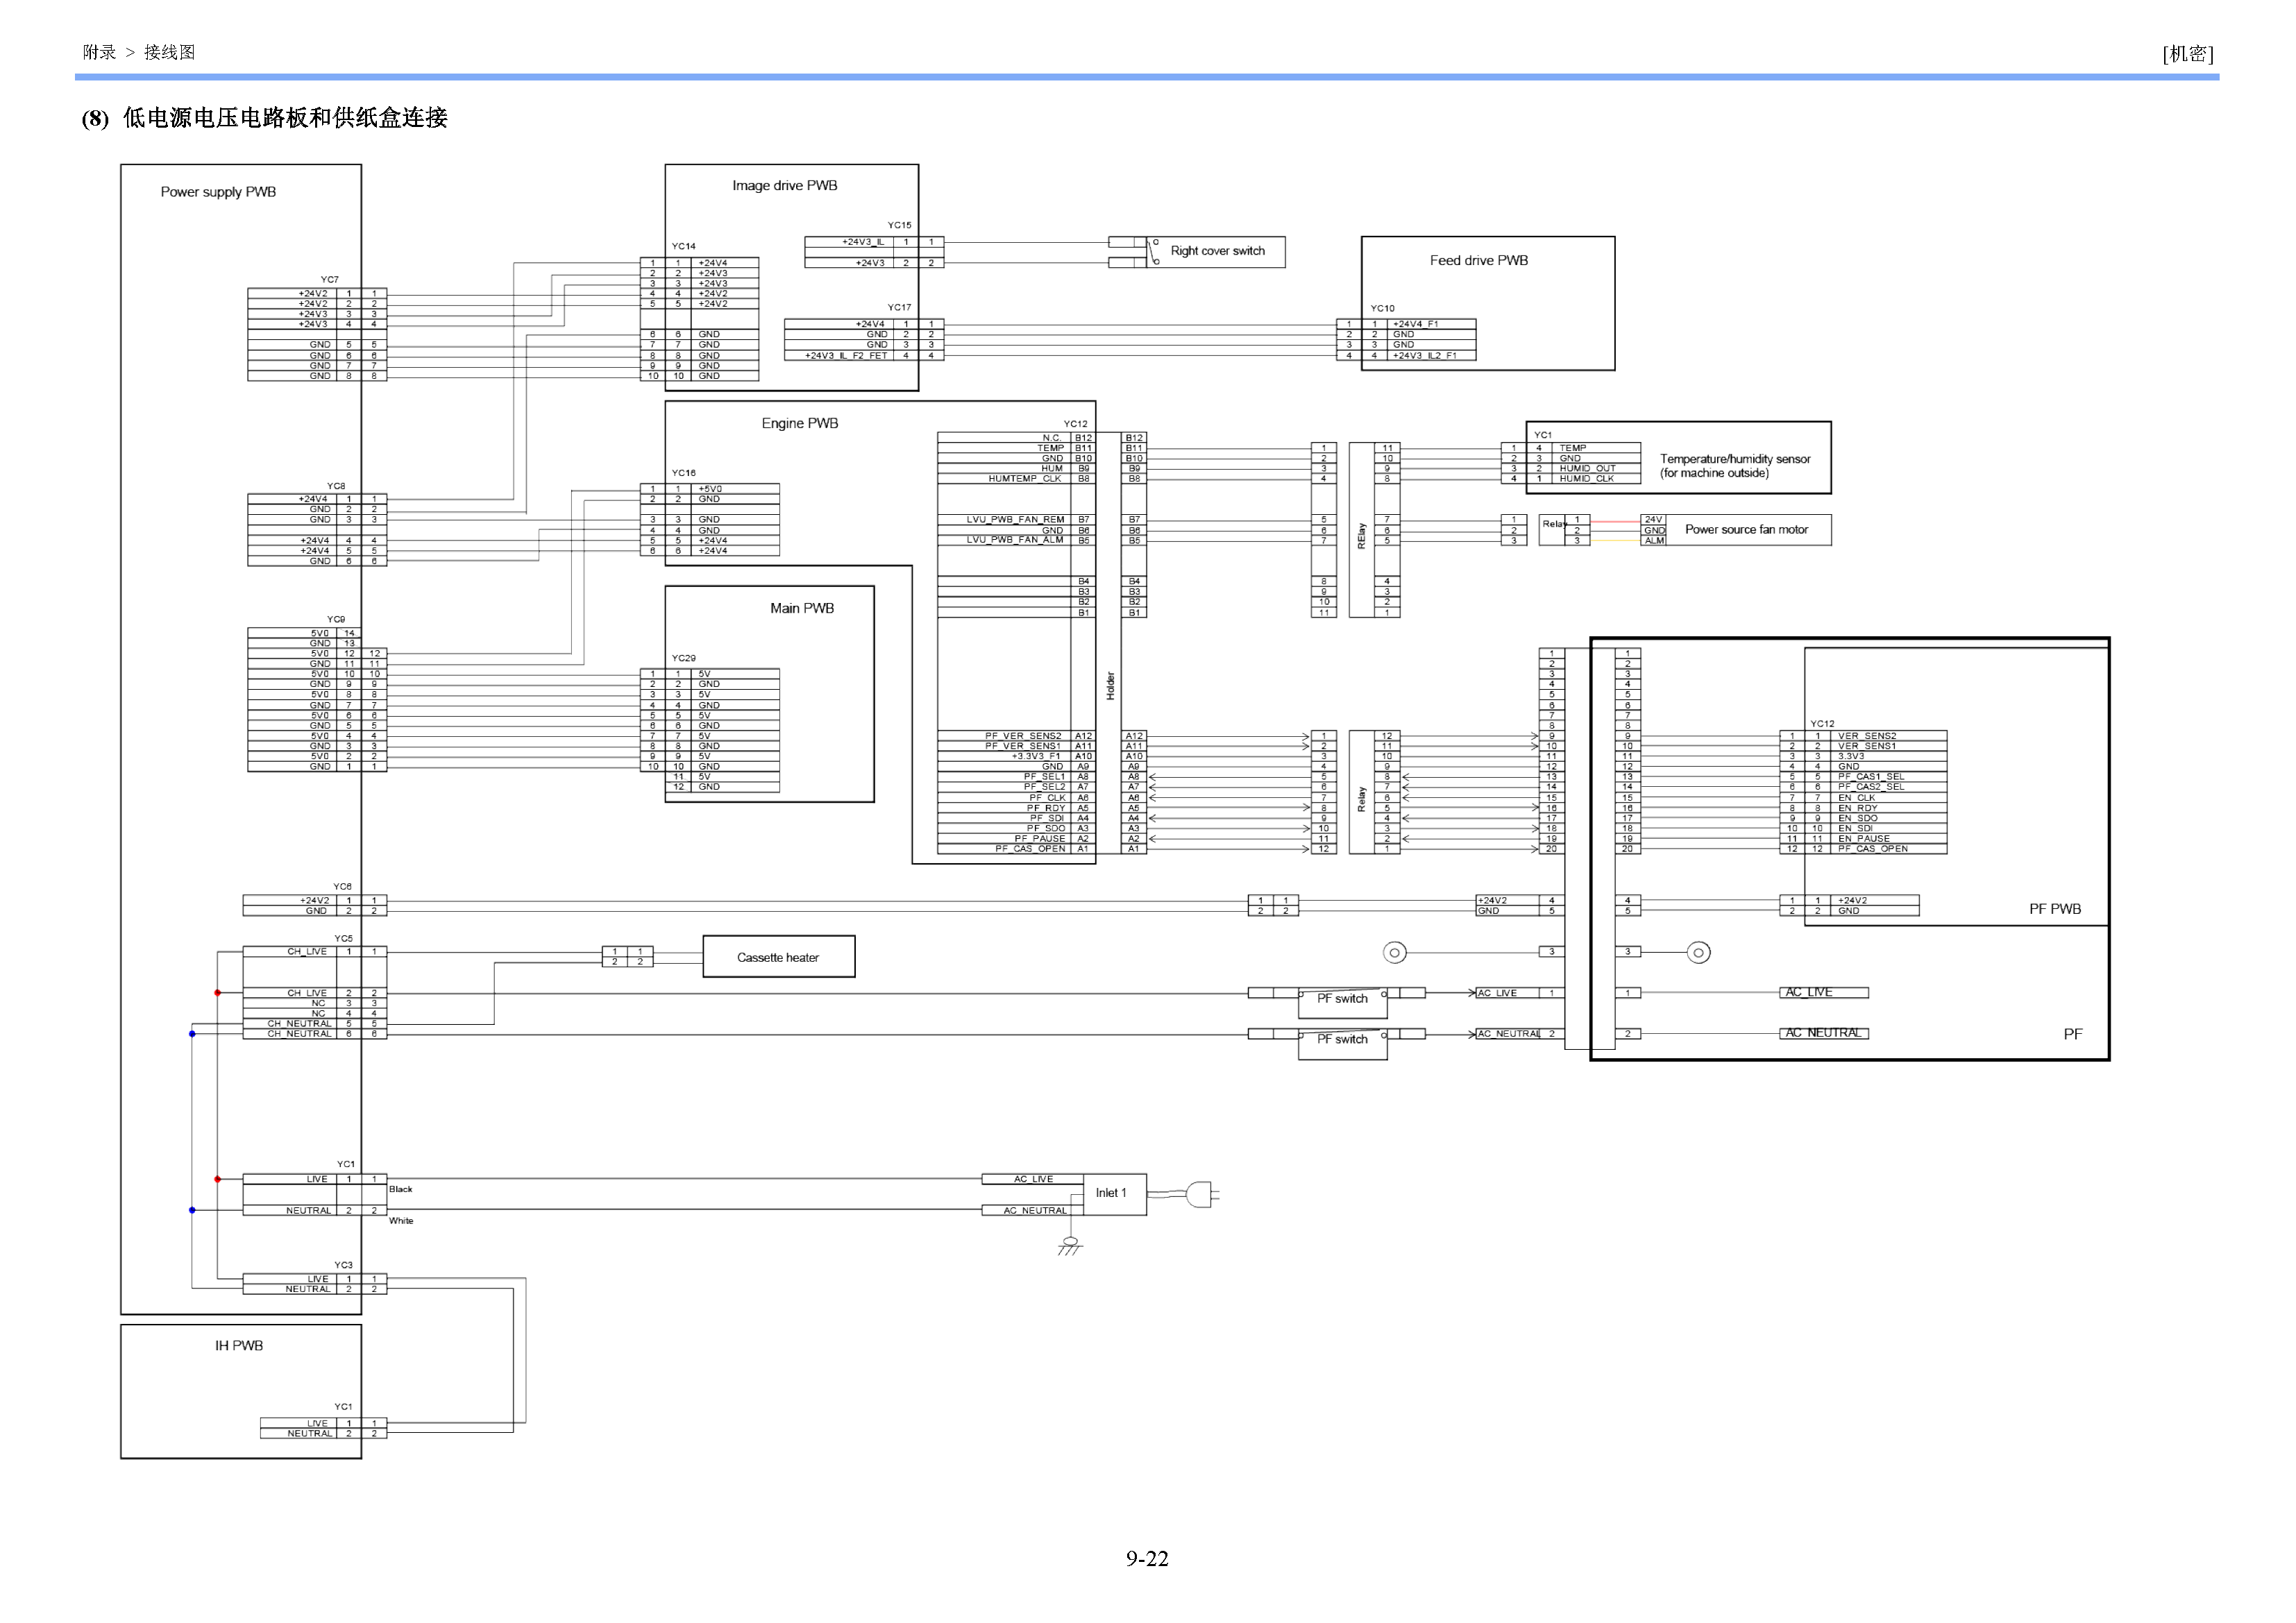This screenshot has height=1623, width=2296.
Task: Click the Temperature/humidity sensor label
Action: pos(1735,465)
